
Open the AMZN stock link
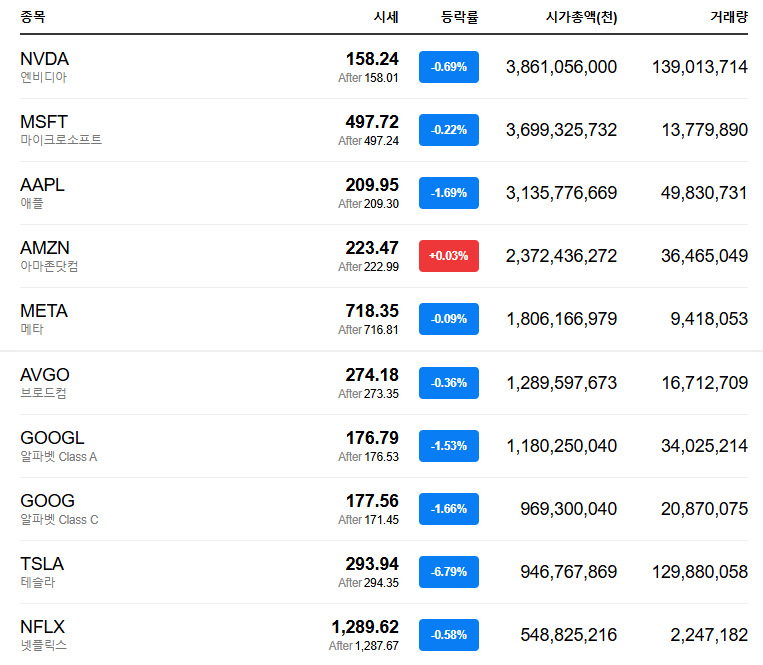45,248
